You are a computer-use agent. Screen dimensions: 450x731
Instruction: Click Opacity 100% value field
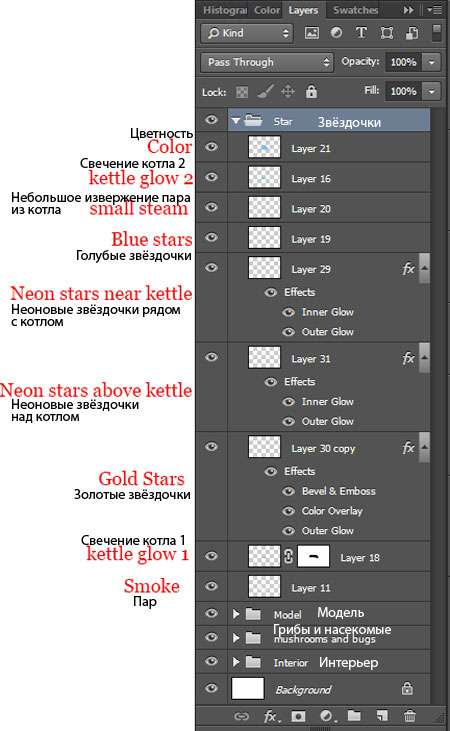tap(404, 62)
